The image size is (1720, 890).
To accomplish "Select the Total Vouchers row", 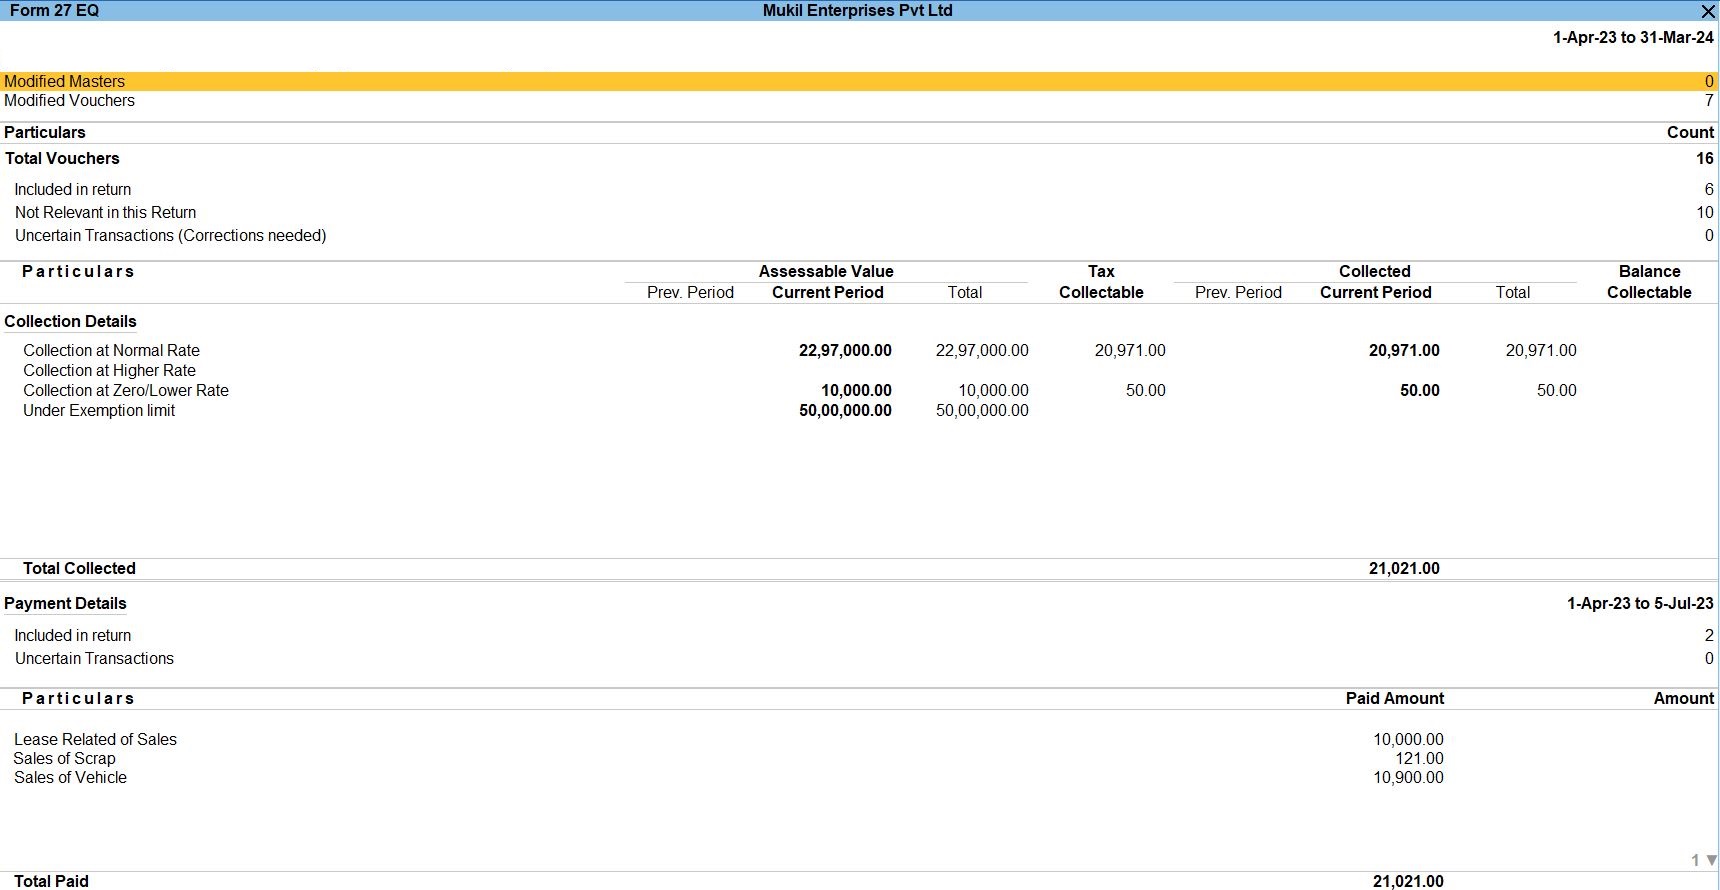I will [859, 158].
